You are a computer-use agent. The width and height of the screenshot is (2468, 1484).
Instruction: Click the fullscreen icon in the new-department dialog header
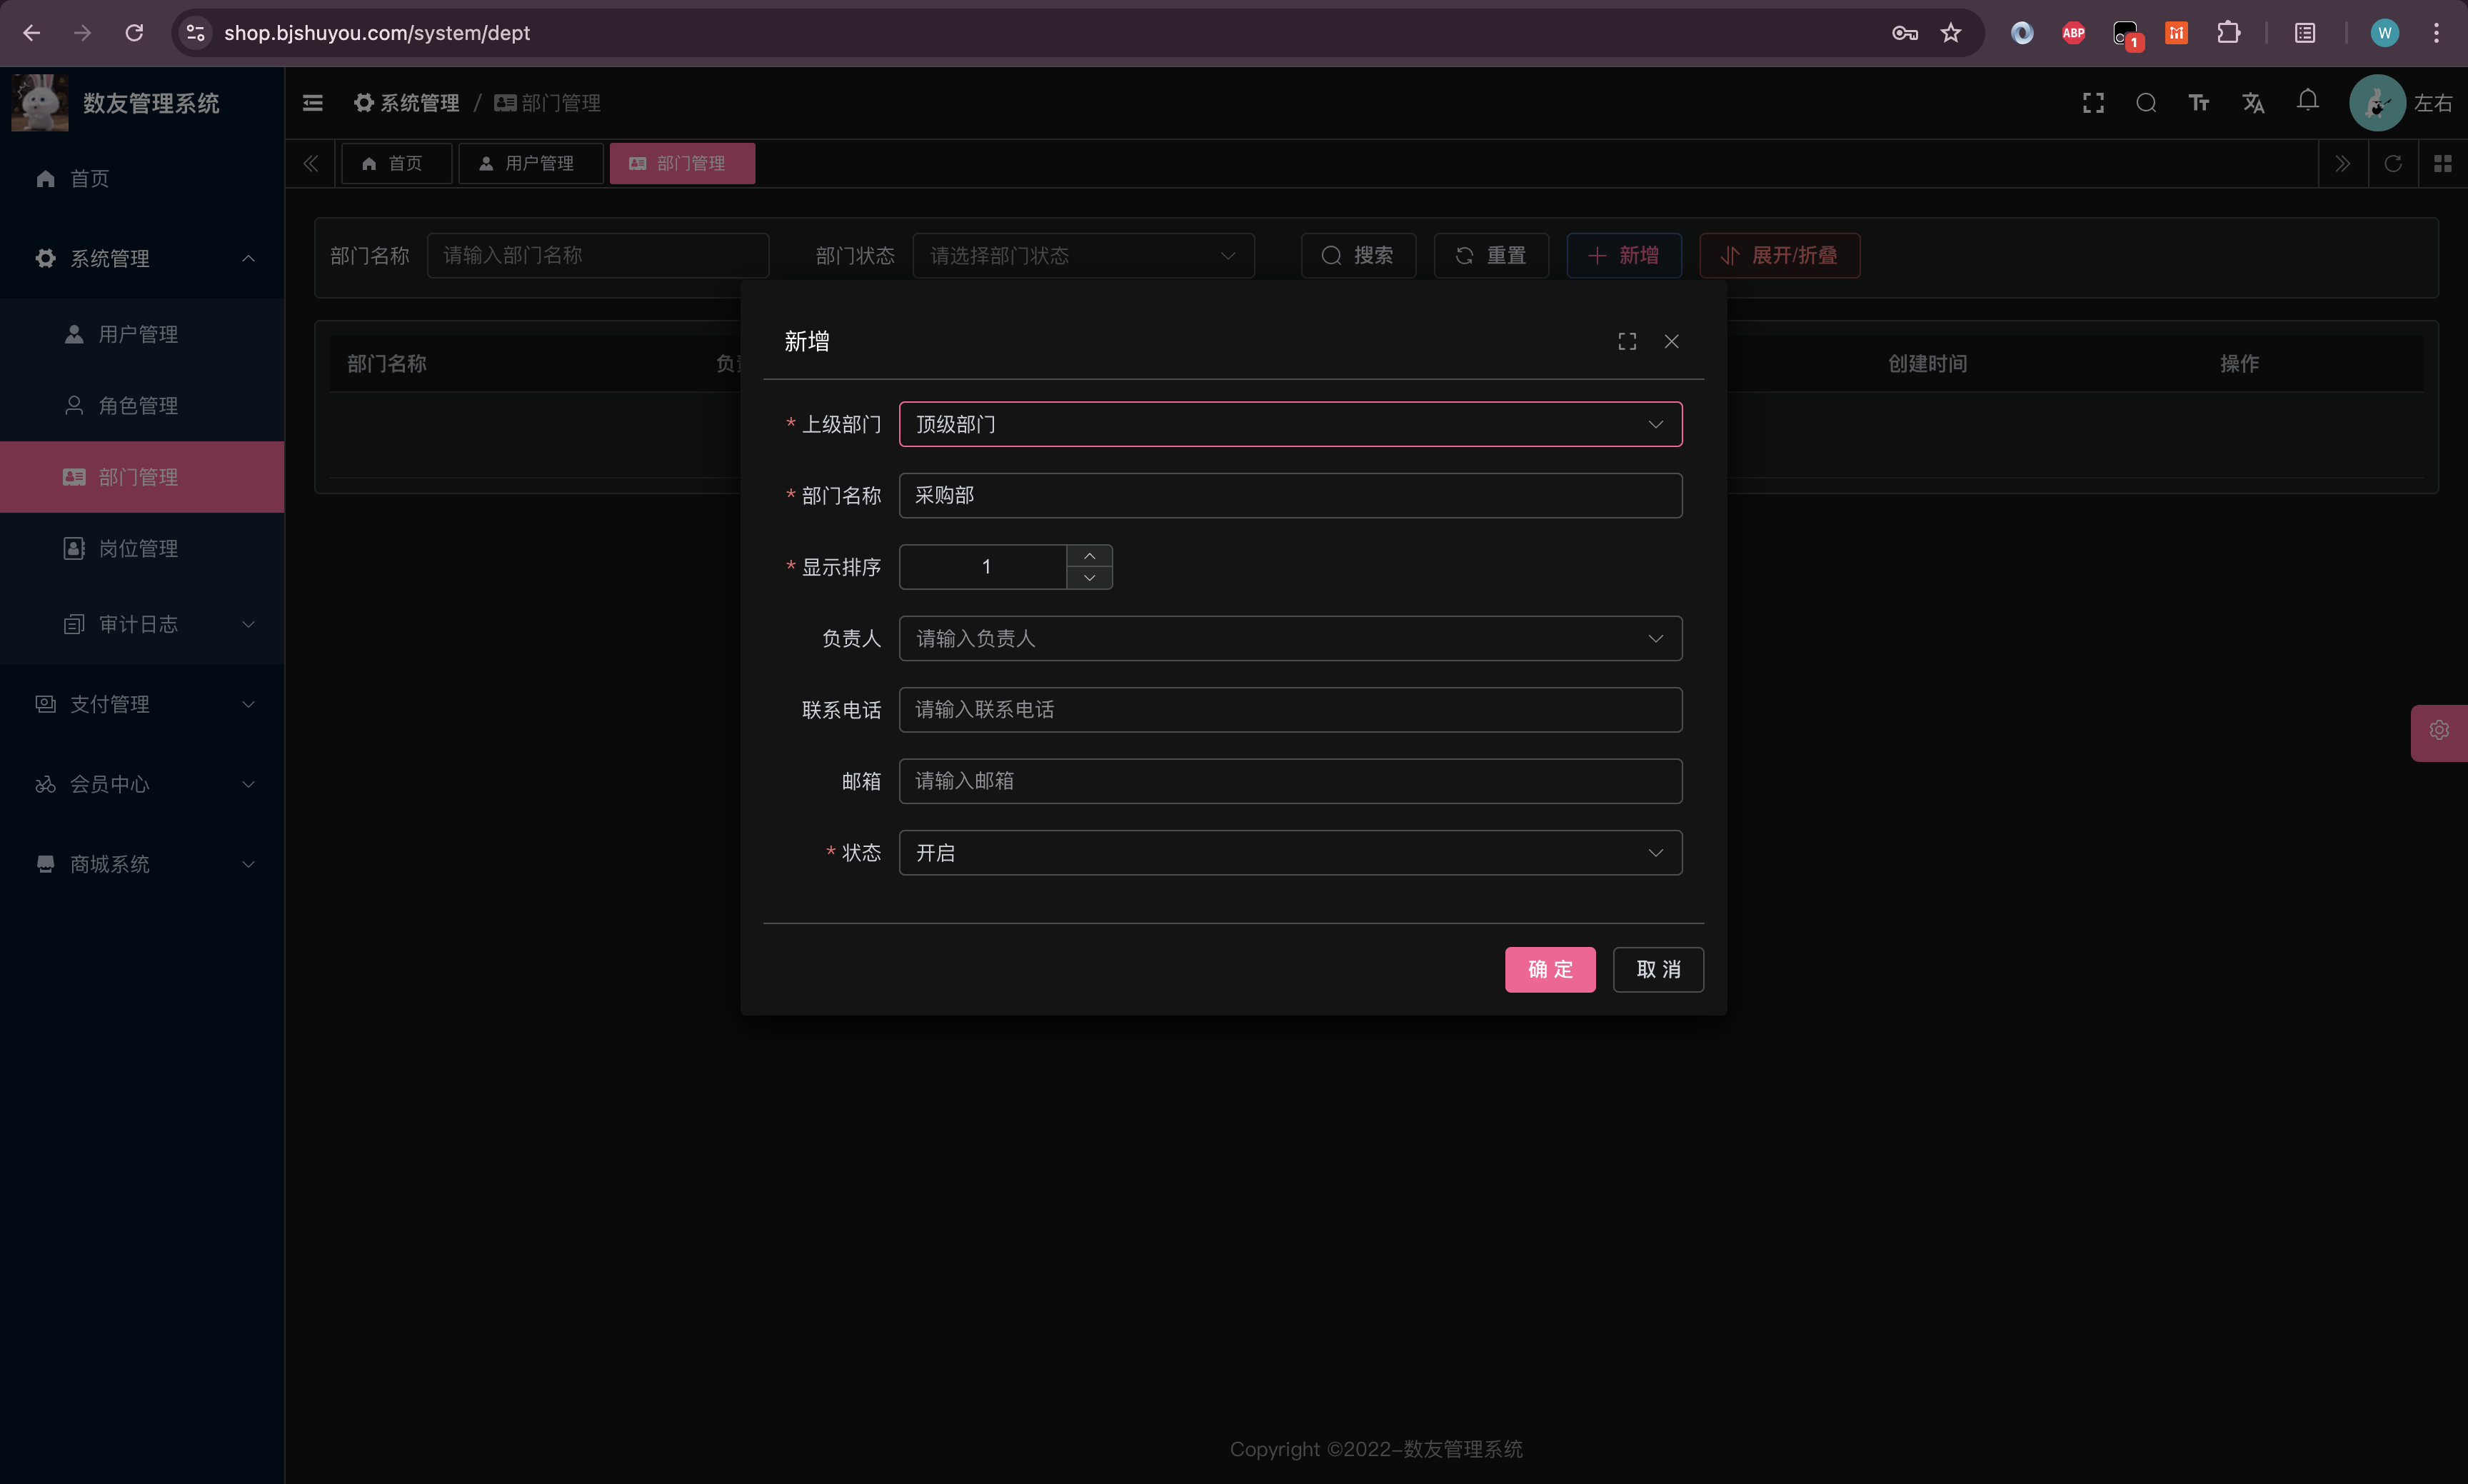click(1627, 341)
